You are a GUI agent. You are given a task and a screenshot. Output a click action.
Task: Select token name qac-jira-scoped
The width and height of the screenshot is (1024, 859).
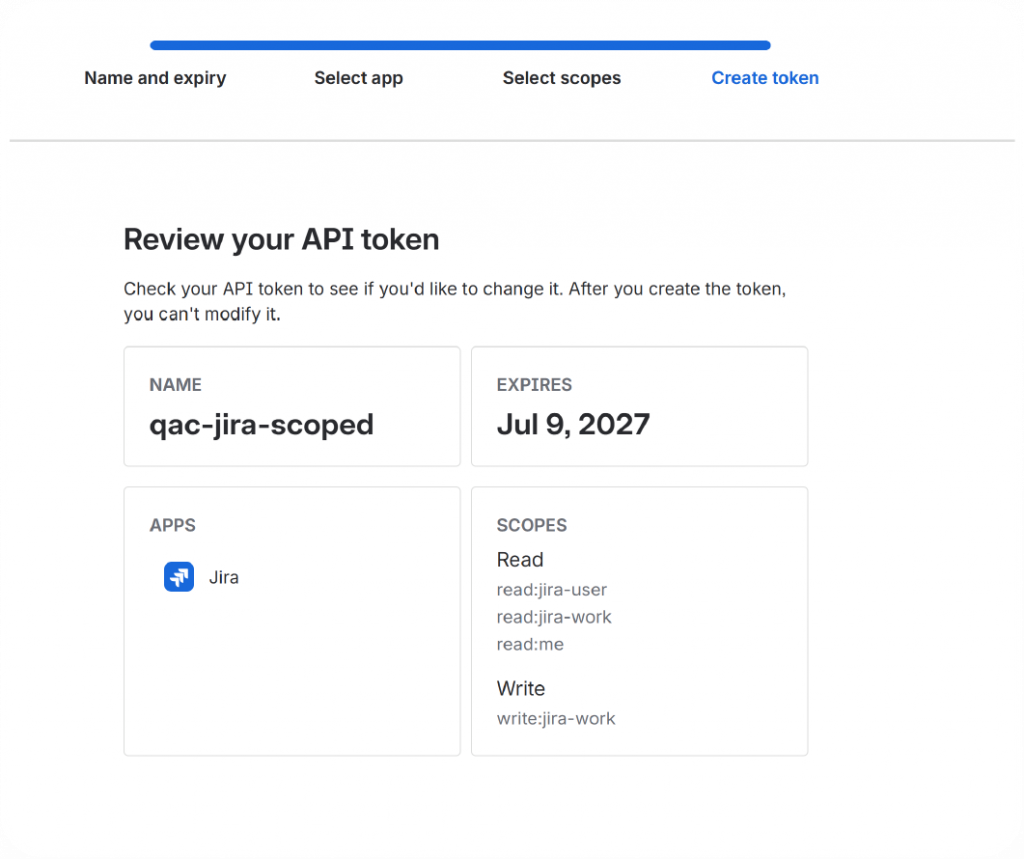tap(261, 425)
